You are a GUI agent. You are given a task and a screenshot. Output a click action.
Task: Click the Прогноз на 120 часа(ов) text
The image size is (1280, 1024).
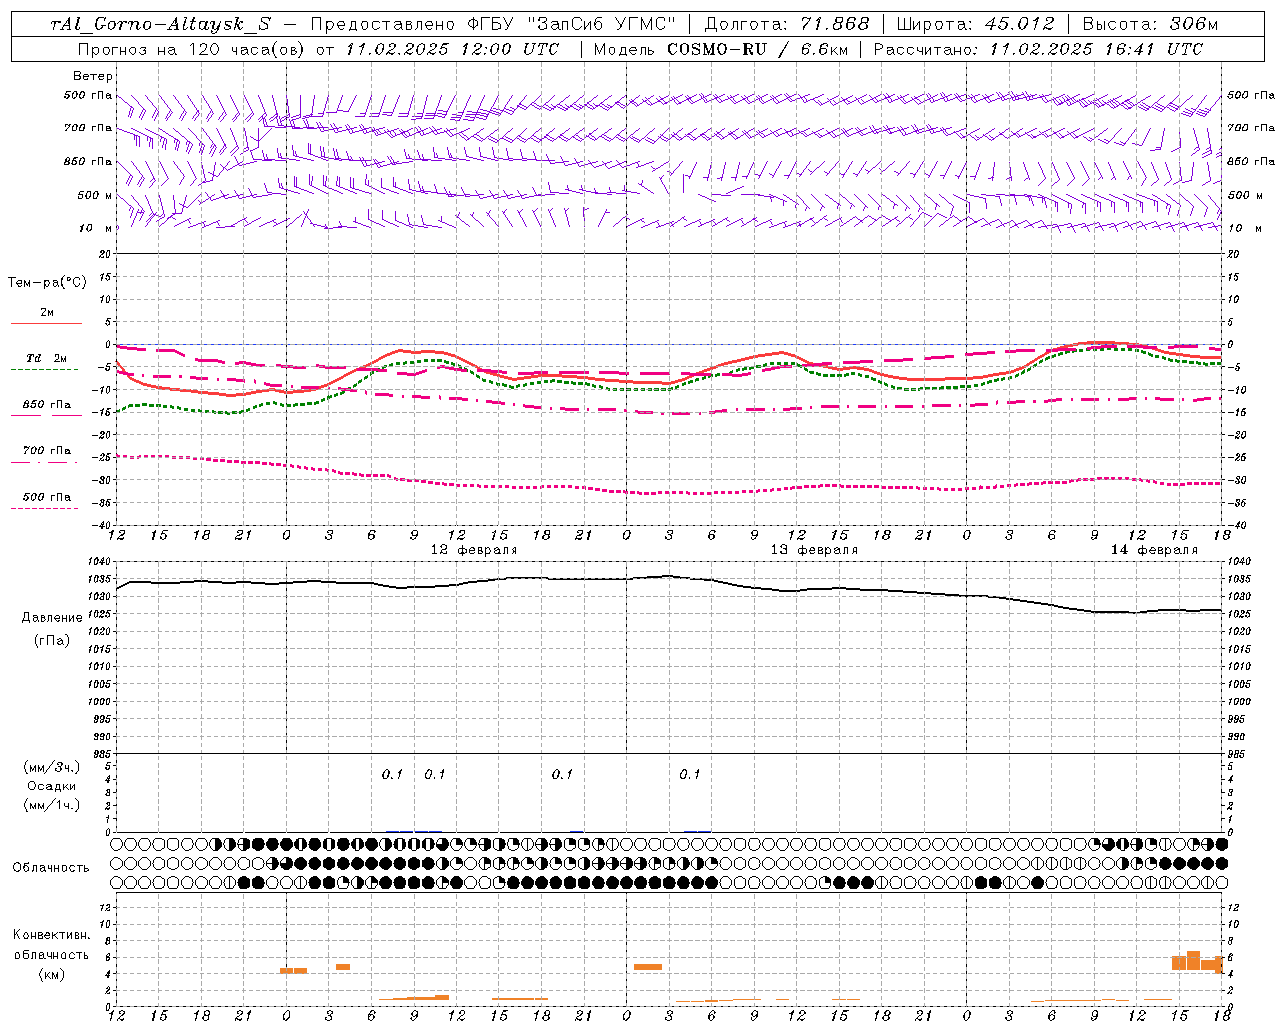click(190, 49)
